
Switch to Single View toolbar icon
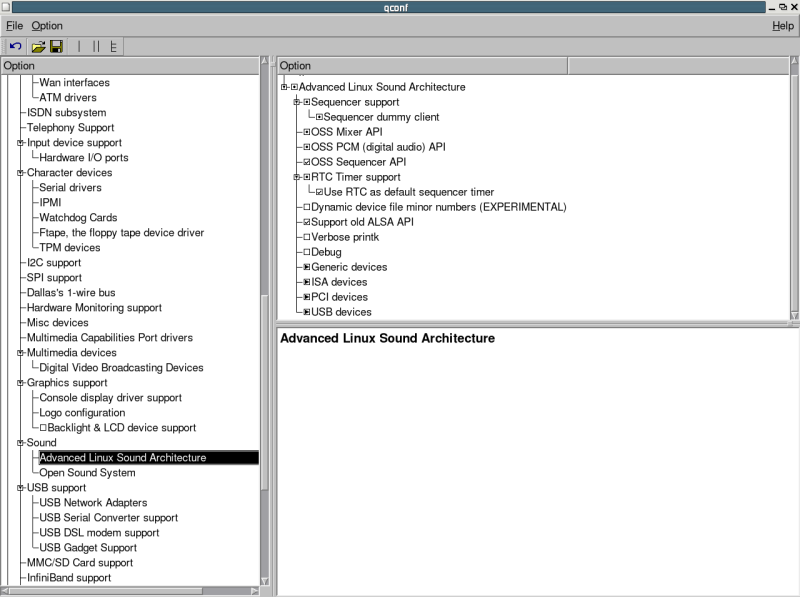click(x=79, y=46)
